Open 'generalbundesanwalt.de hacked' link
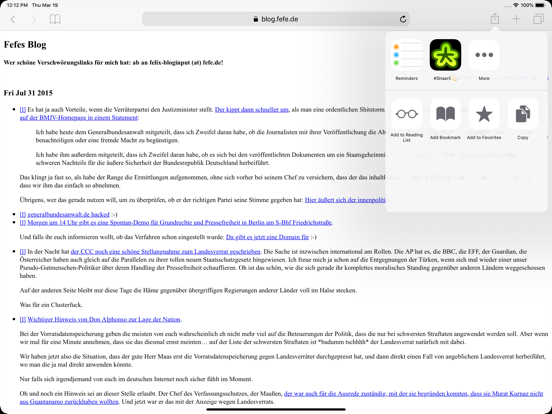The width and height of the screenshot is (552, 414). coord(68,214)
